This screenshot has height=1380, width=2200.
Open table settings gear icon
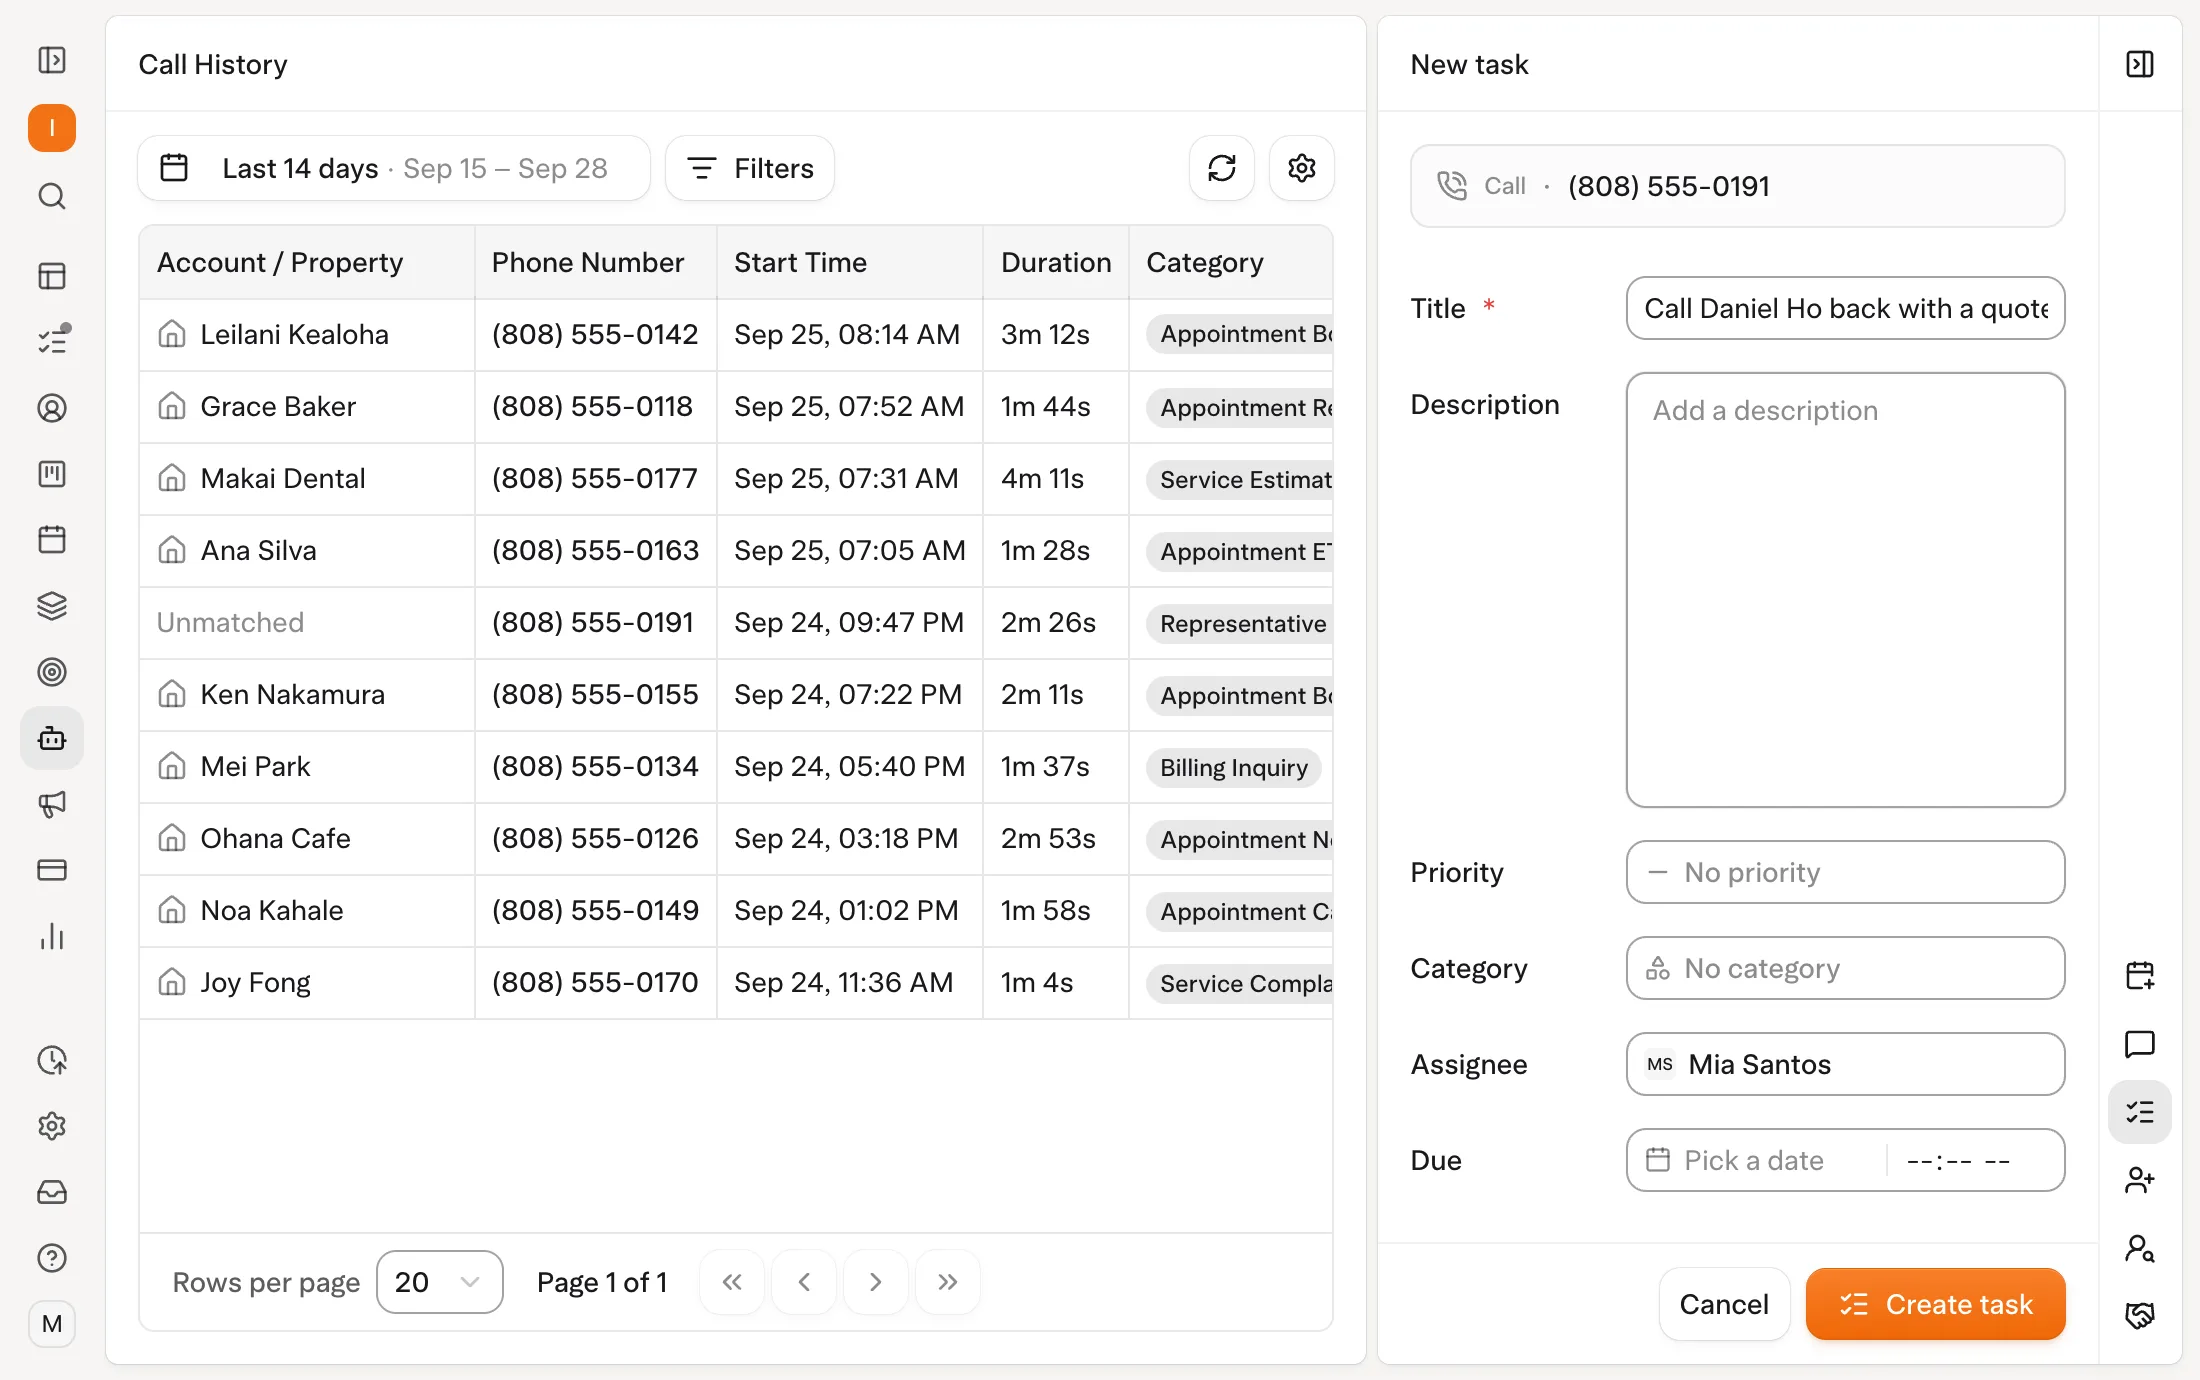(x=1302, y=168)
